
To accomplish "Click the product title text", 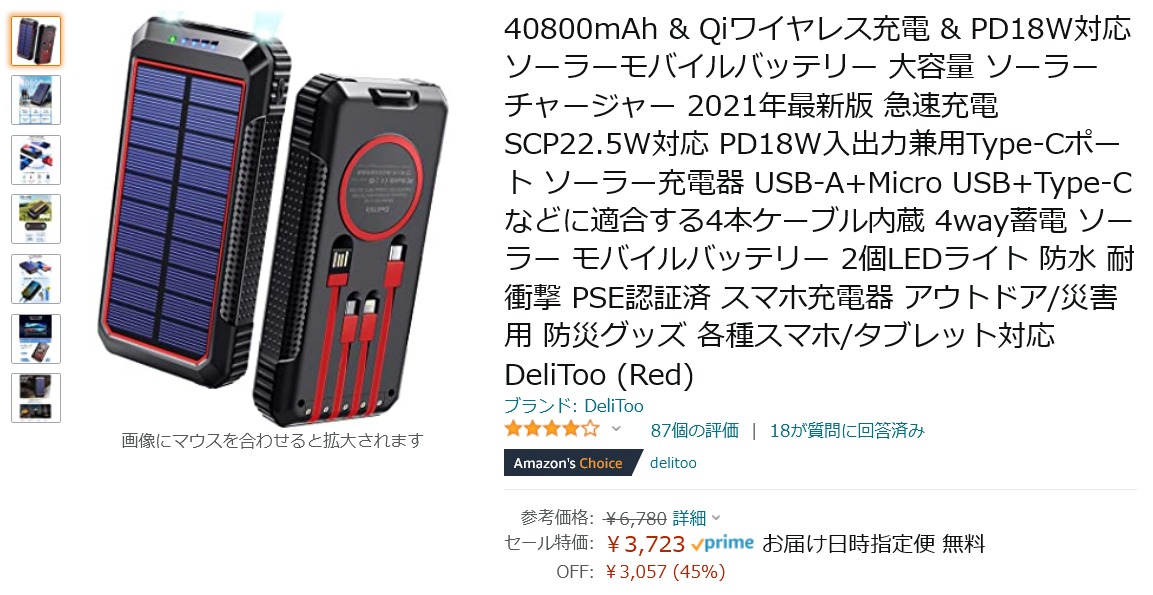I will 818,202.
